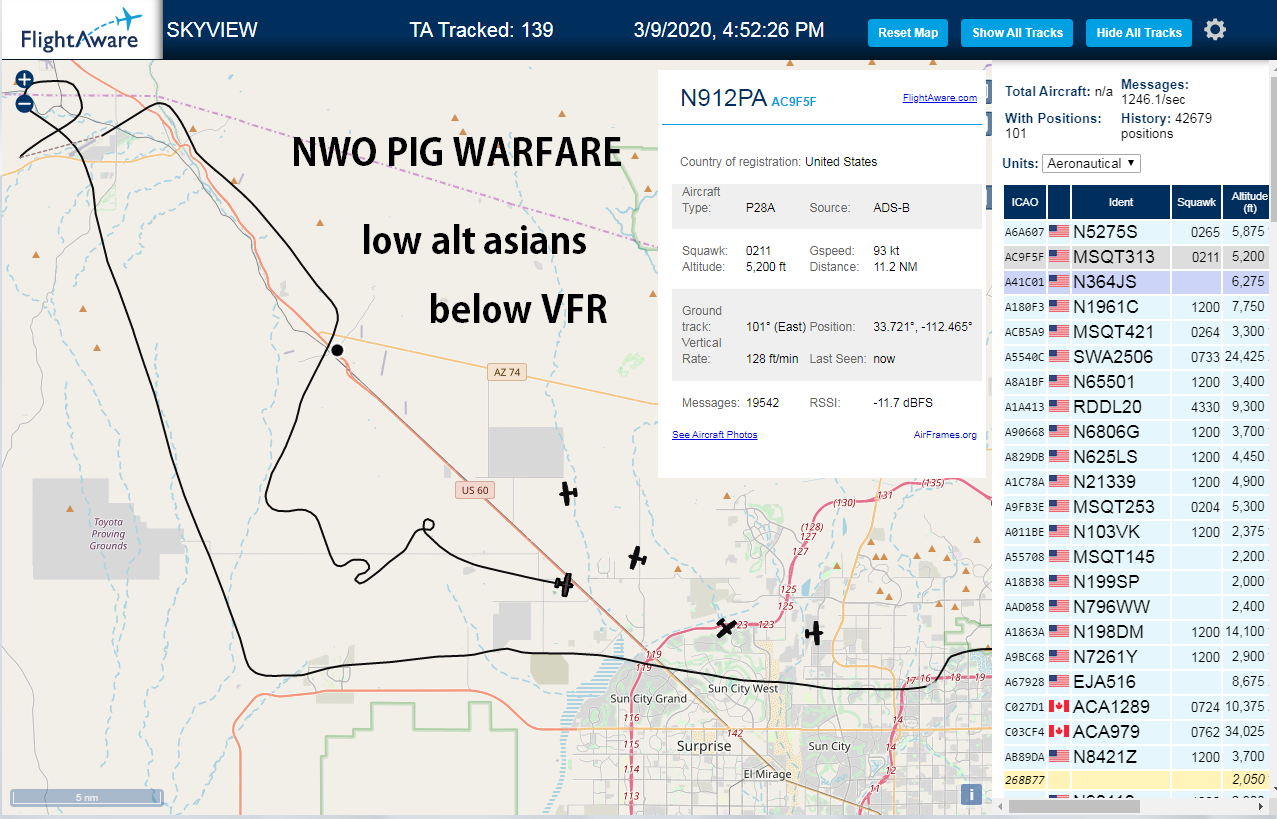Click the N912PA aircraft title
This screenshot has height=819, width=1277.
(x=723, y=98)
